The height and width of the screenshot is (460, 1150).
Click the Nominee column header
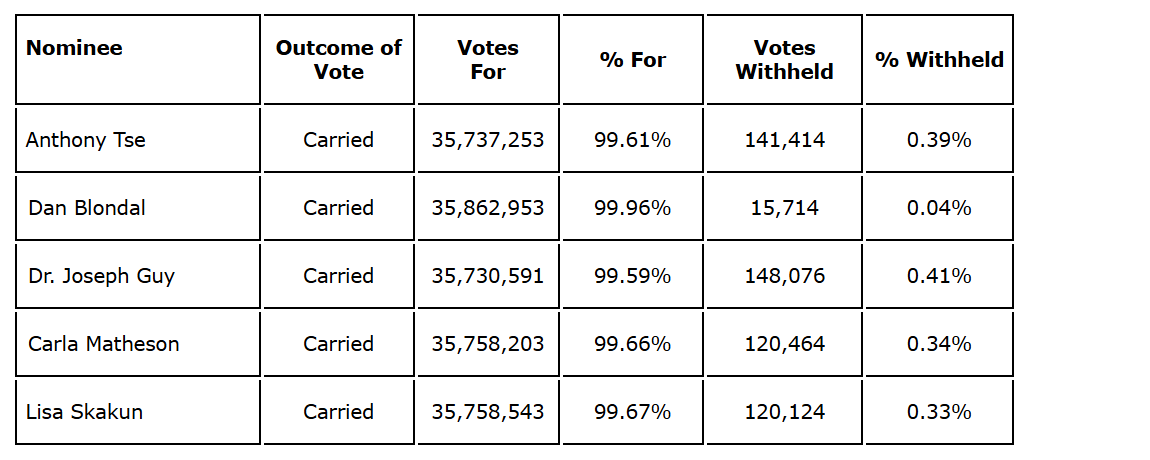(x=74, y=48)
